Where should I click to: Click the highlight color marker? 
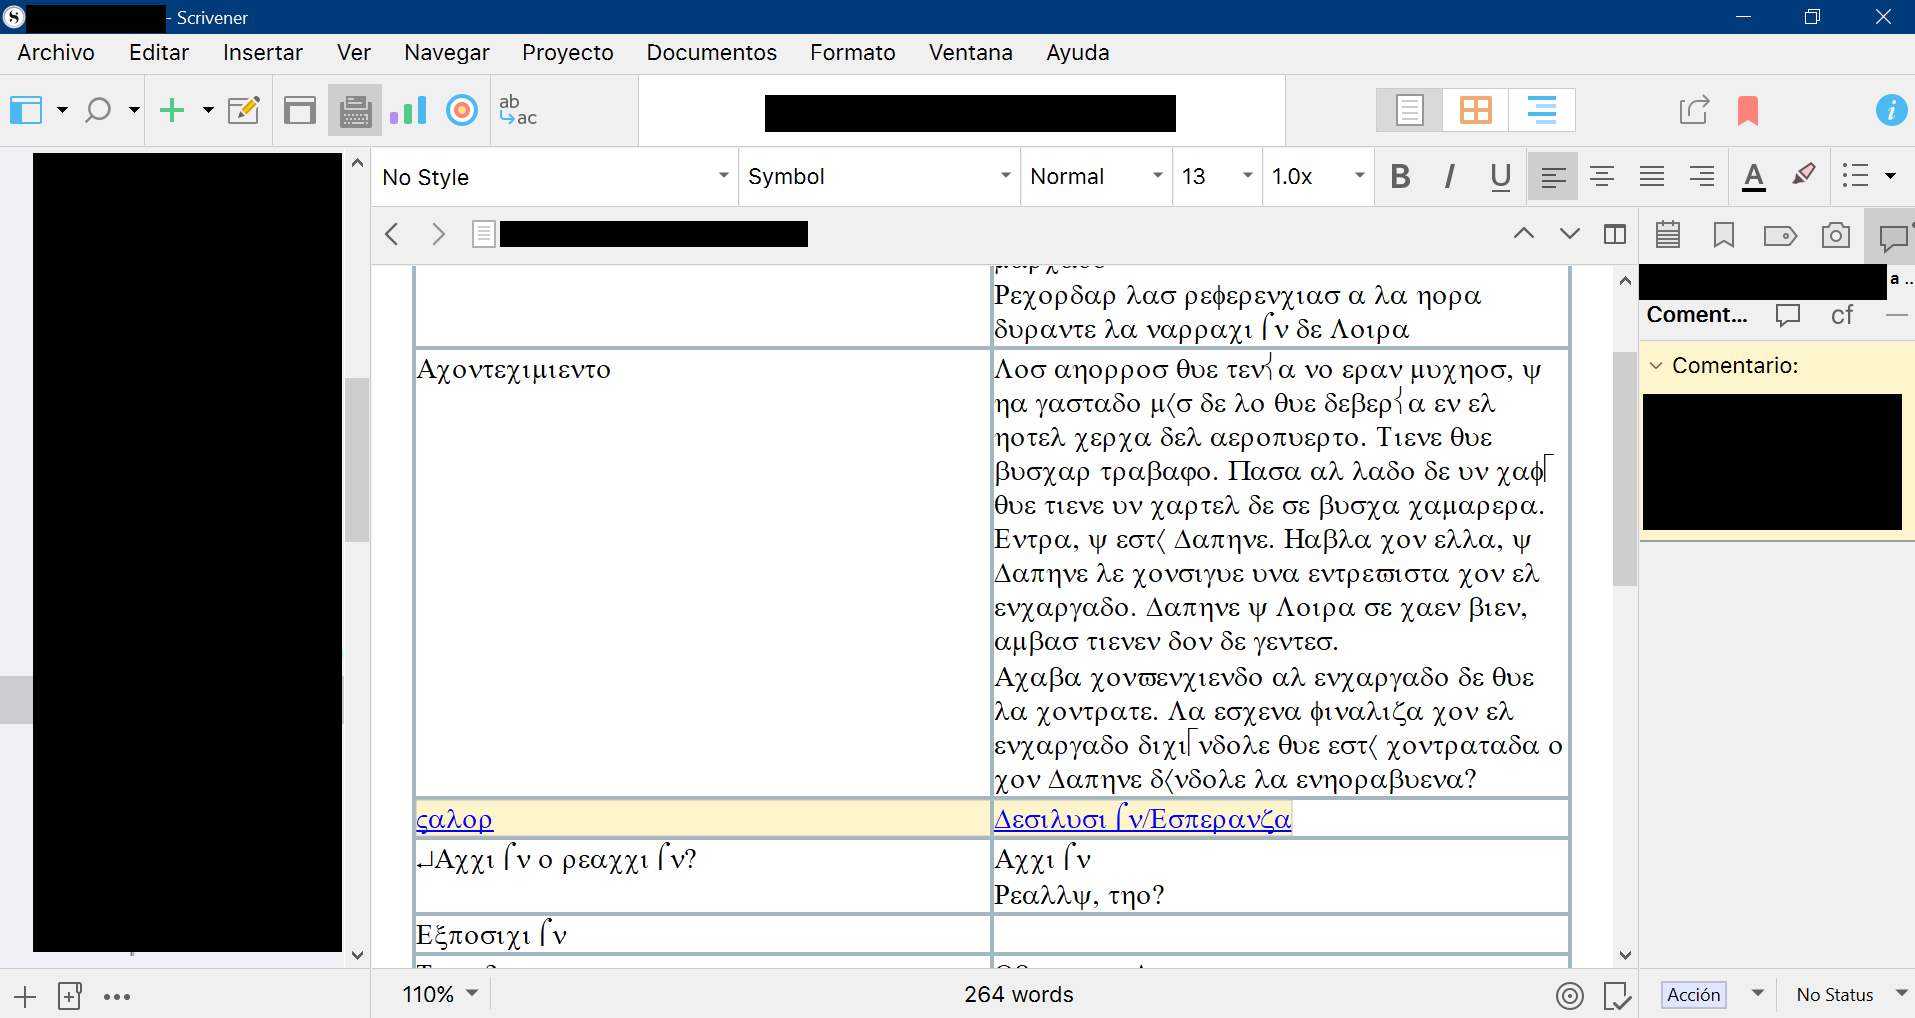[1804, 175]
